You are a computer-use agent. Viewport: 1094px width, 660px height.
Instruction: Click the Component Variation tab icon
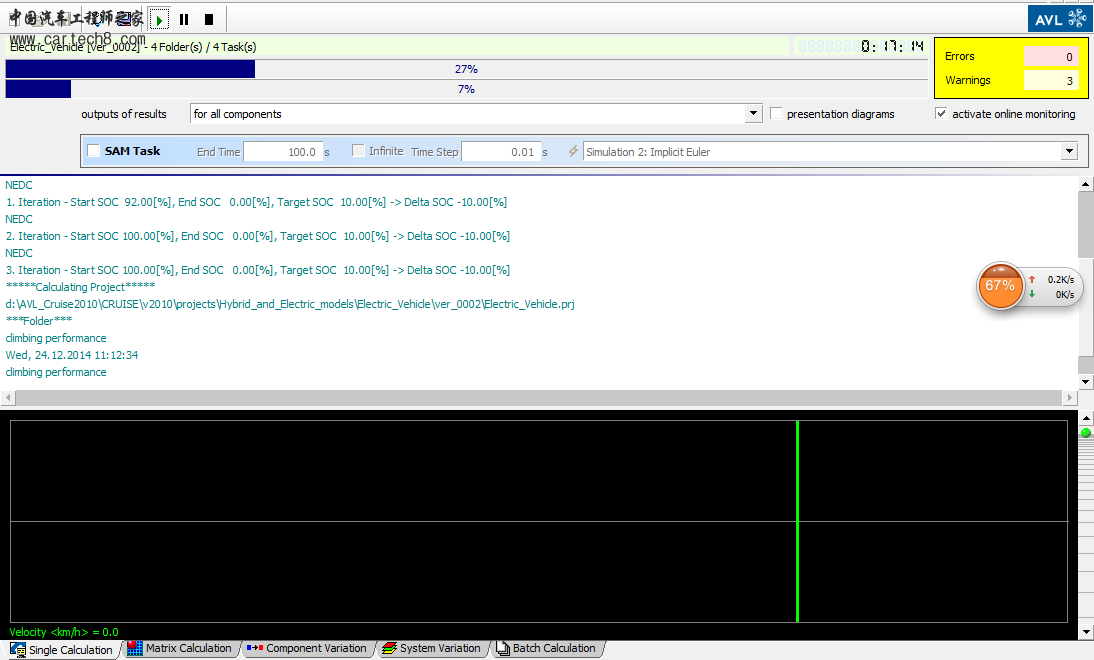[x=255, y=648]
